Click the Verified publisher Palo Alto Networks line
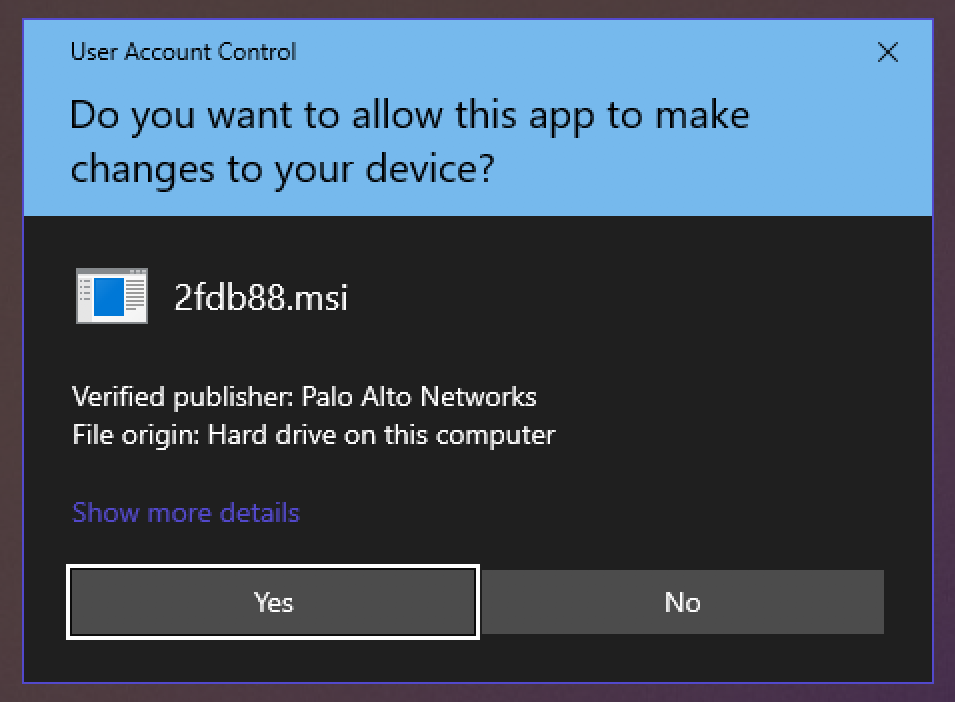The height and width of the screenshot is (702, 955). coord(304,397)
